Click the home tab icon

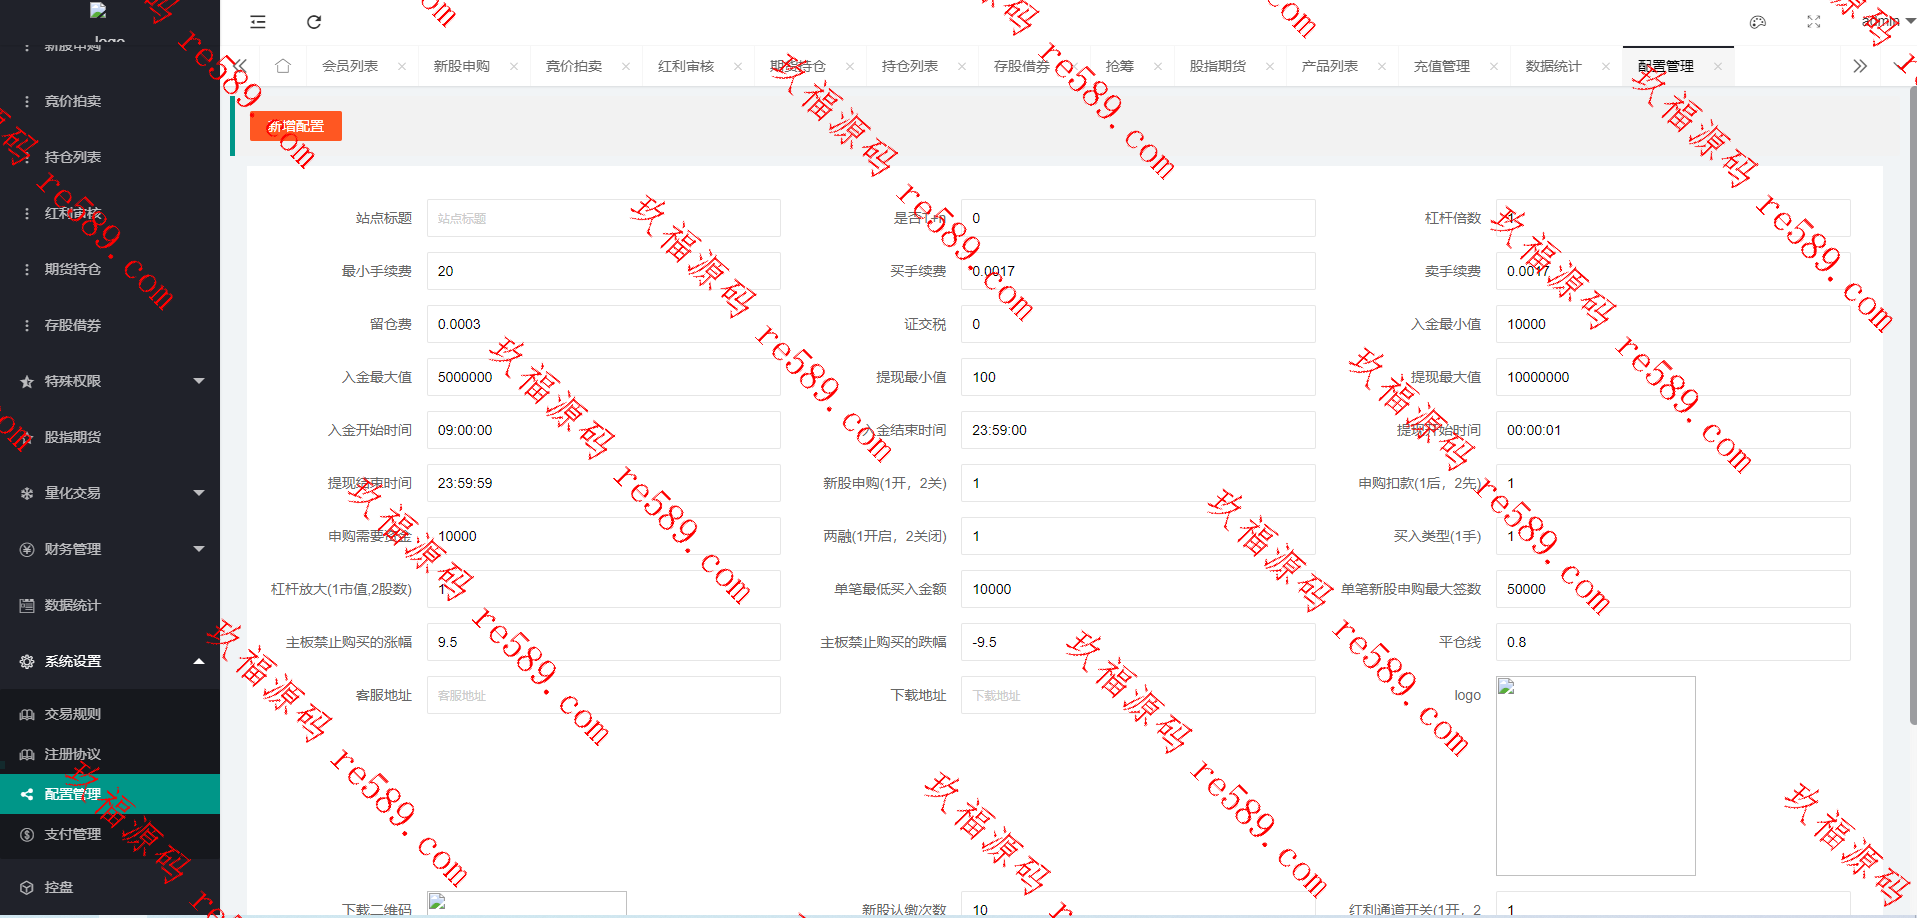[283, 66]
